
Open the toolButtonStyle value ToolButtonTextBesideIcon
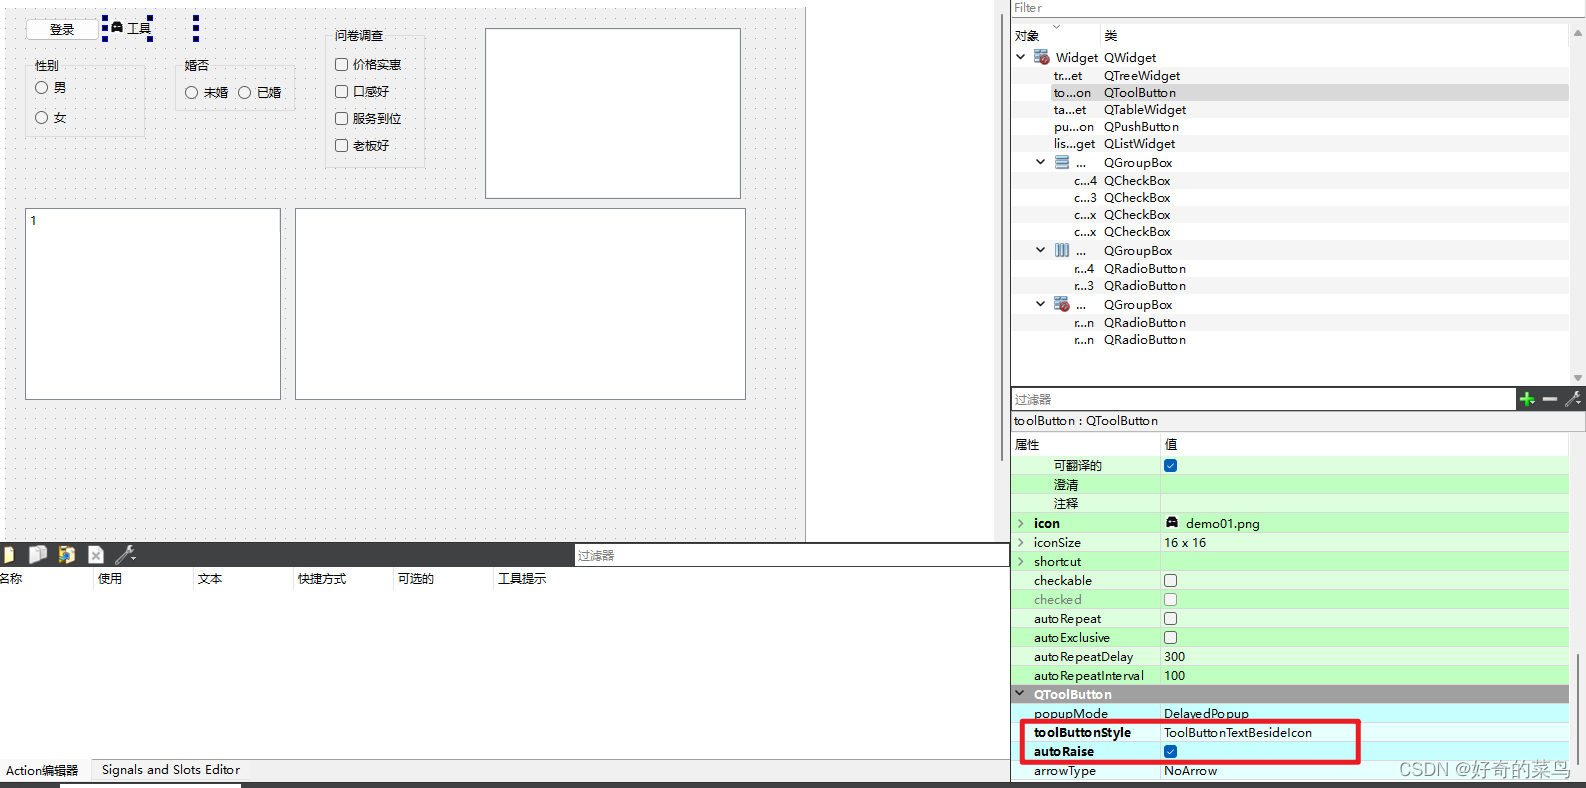(x=1238, y=732)
